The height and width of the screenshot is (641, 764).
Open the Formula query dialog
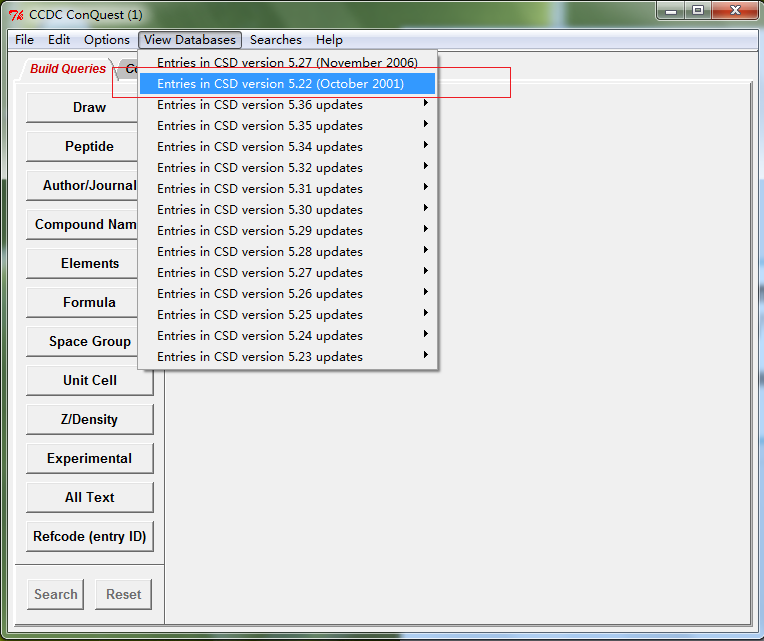(x=82, y=302)
